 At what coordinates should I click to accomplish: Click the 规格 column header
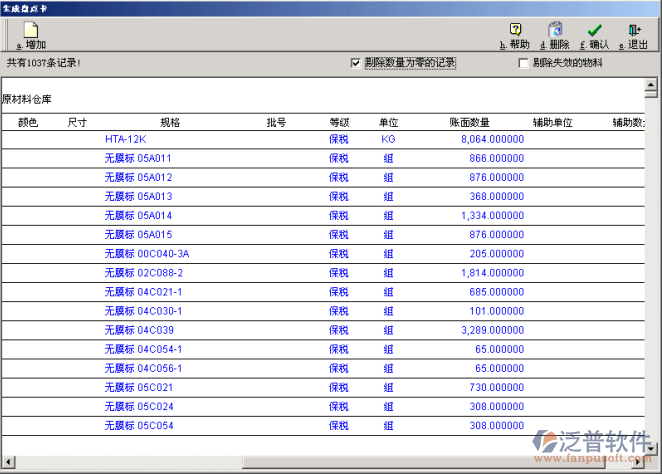(x=170, y=122)
